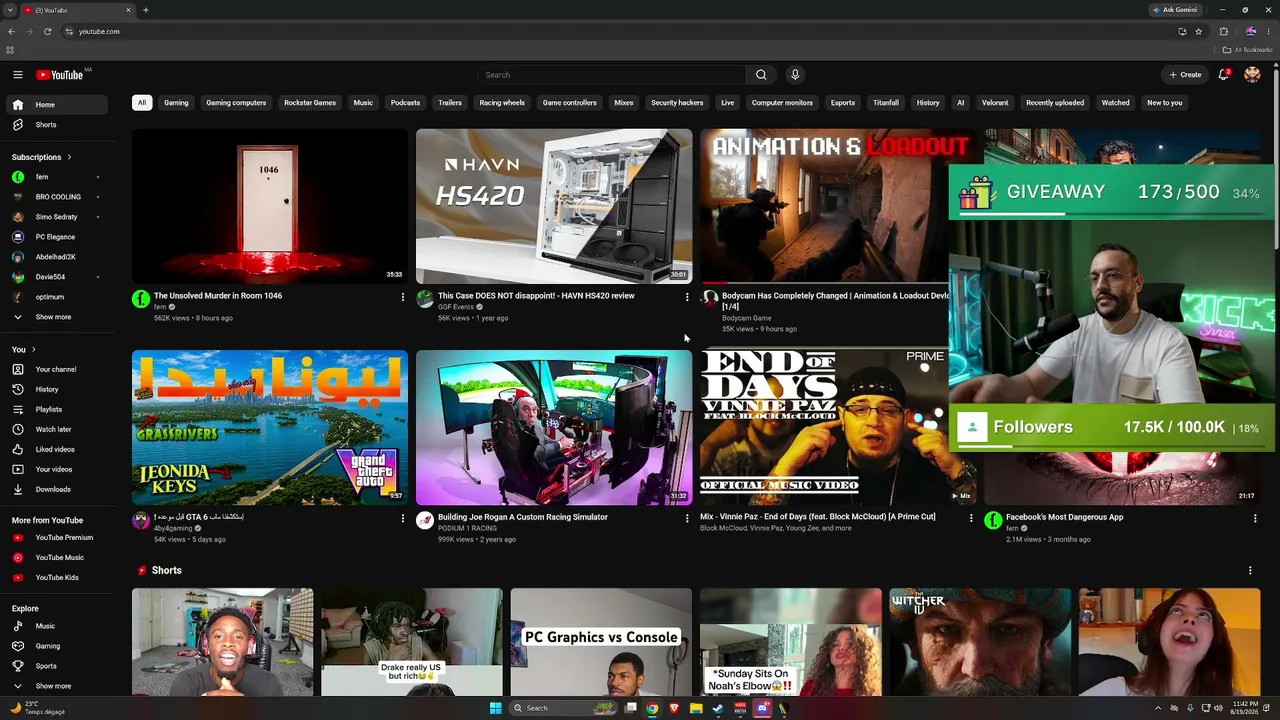
Task: Explore Sports in the sidebar
Action: coord(58,666)
